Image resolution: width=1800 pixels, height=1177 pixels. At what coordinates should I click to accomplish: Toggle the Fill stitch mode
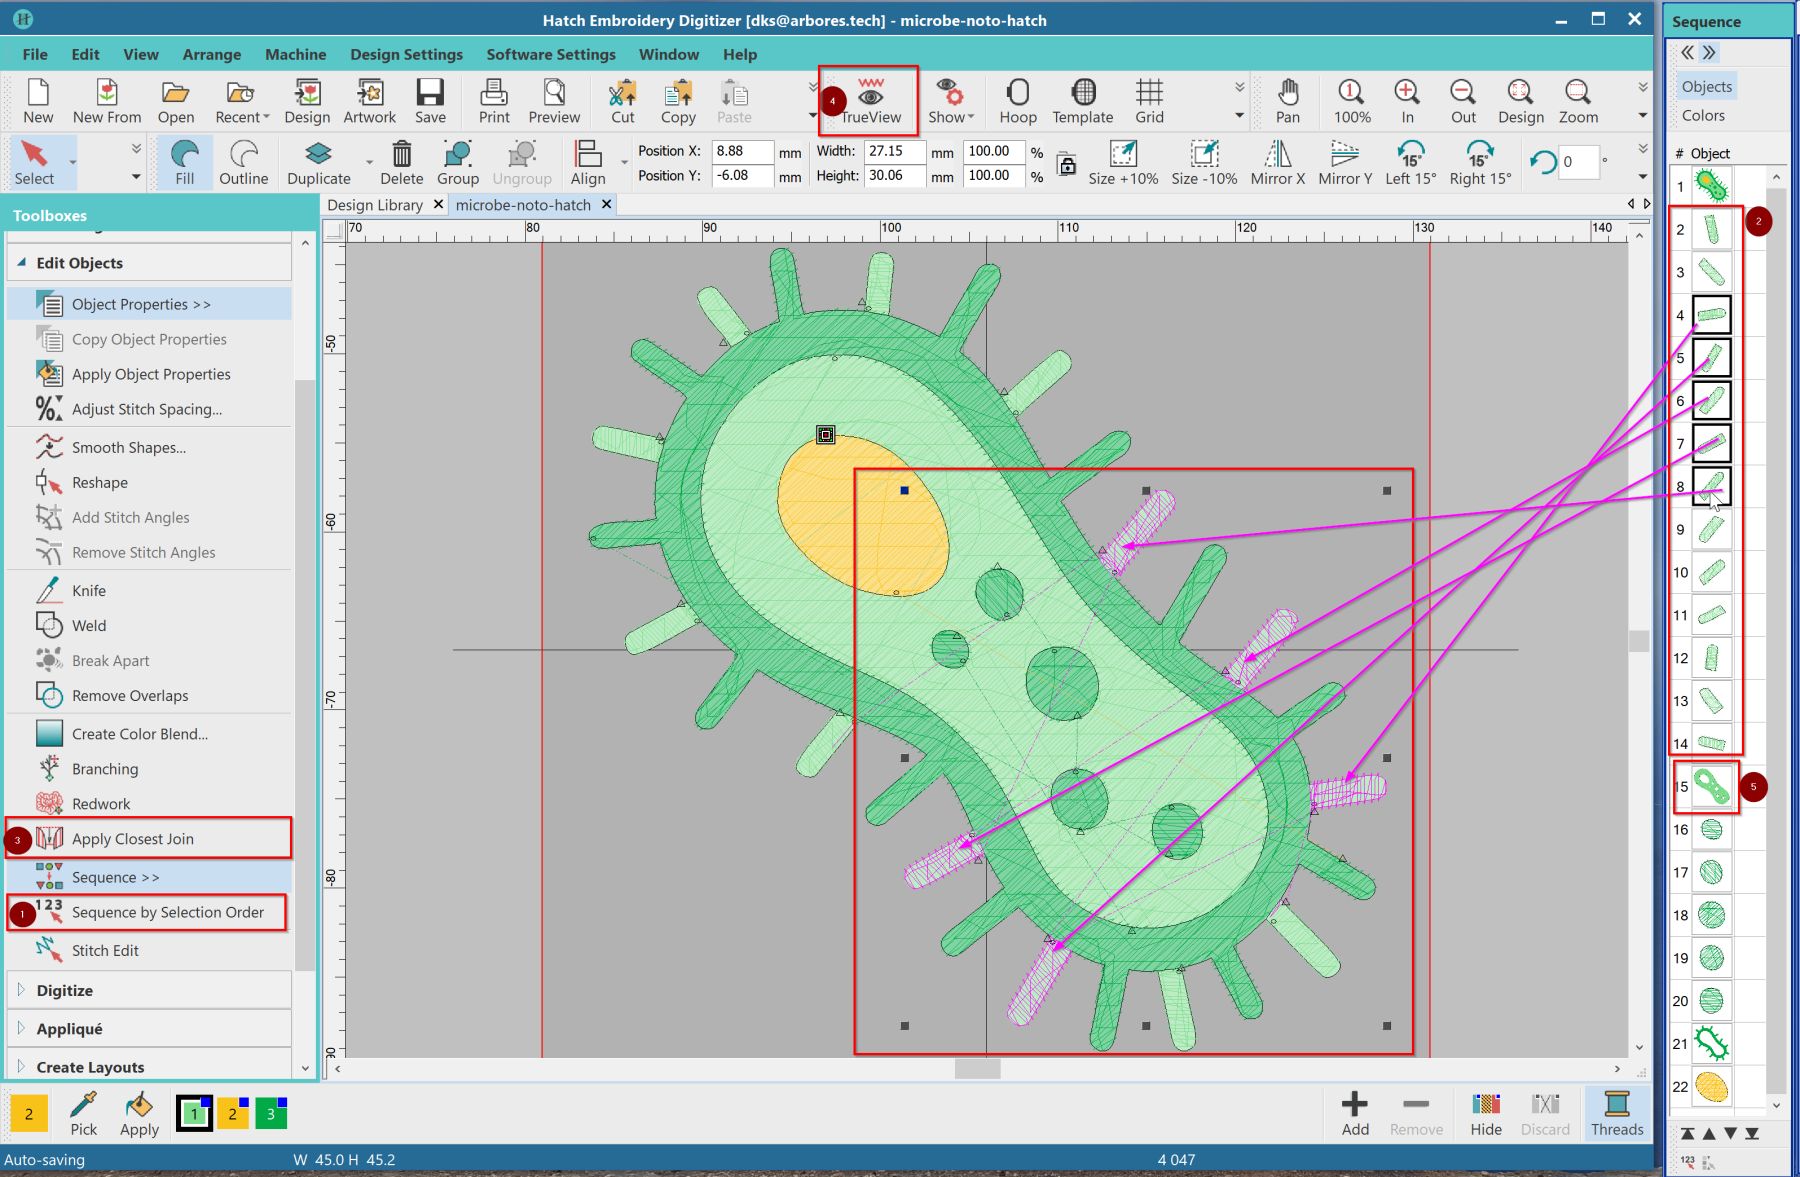[185, 163]
